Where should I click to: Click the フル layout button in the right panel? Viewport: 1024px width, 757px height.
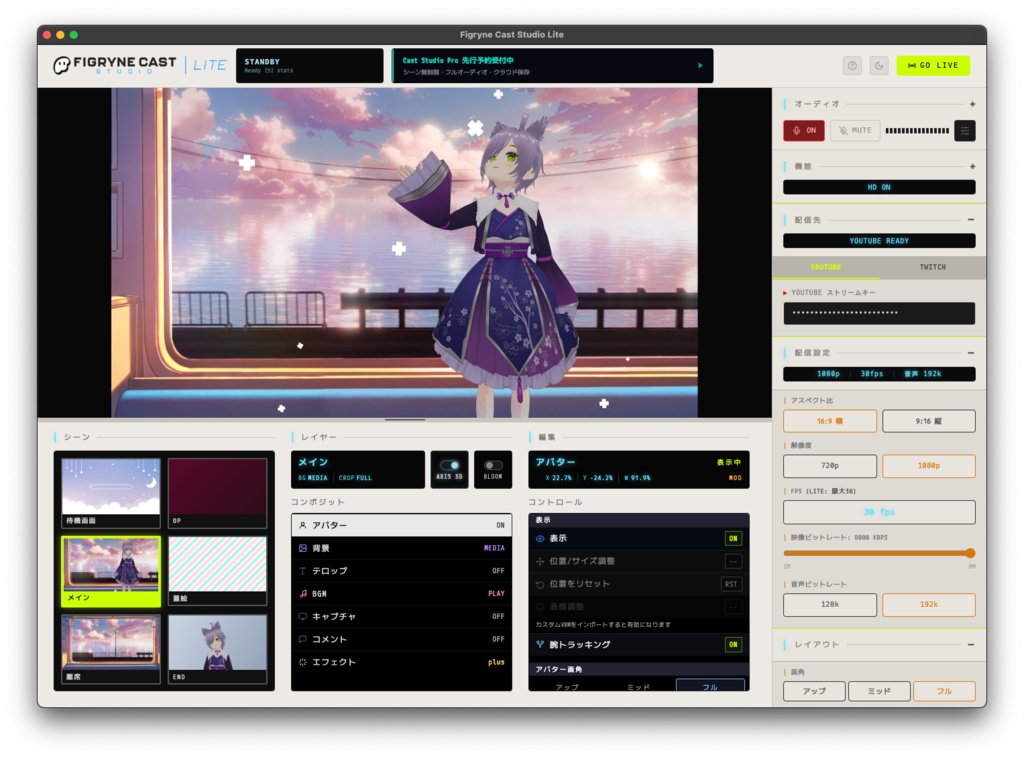(x=944, y=691)
